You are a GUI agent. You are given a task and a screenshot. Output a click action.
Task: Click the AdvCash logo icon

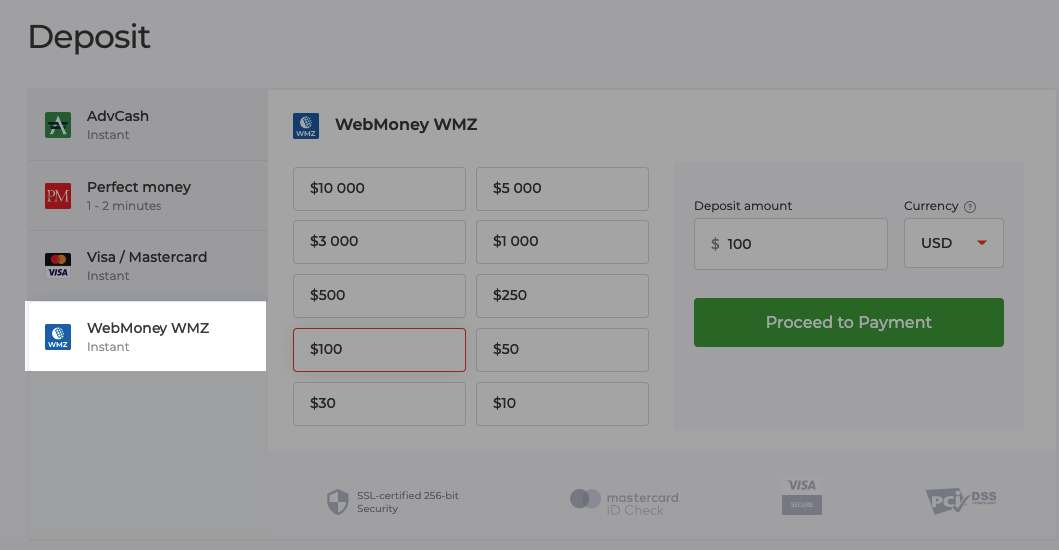[58, 125]
